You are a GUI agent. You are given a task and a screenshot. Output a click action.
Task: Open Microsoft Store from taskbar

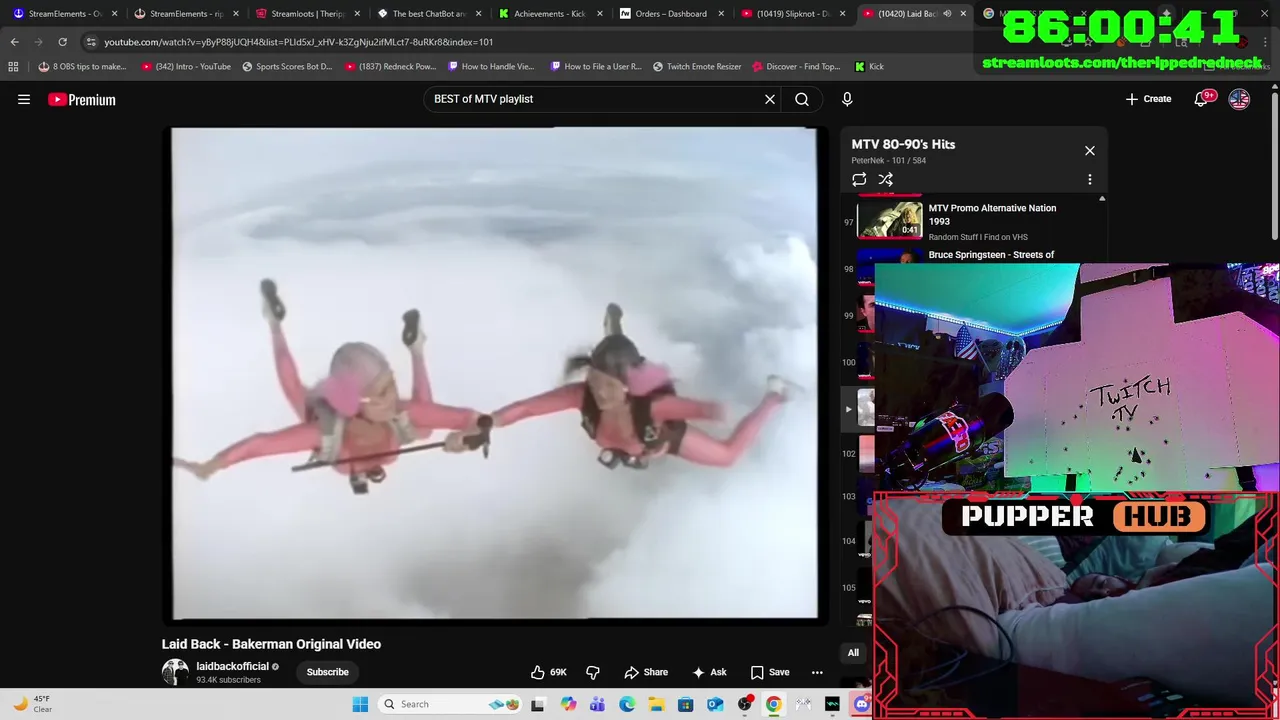pyautogui.click(x=685, y=704)
